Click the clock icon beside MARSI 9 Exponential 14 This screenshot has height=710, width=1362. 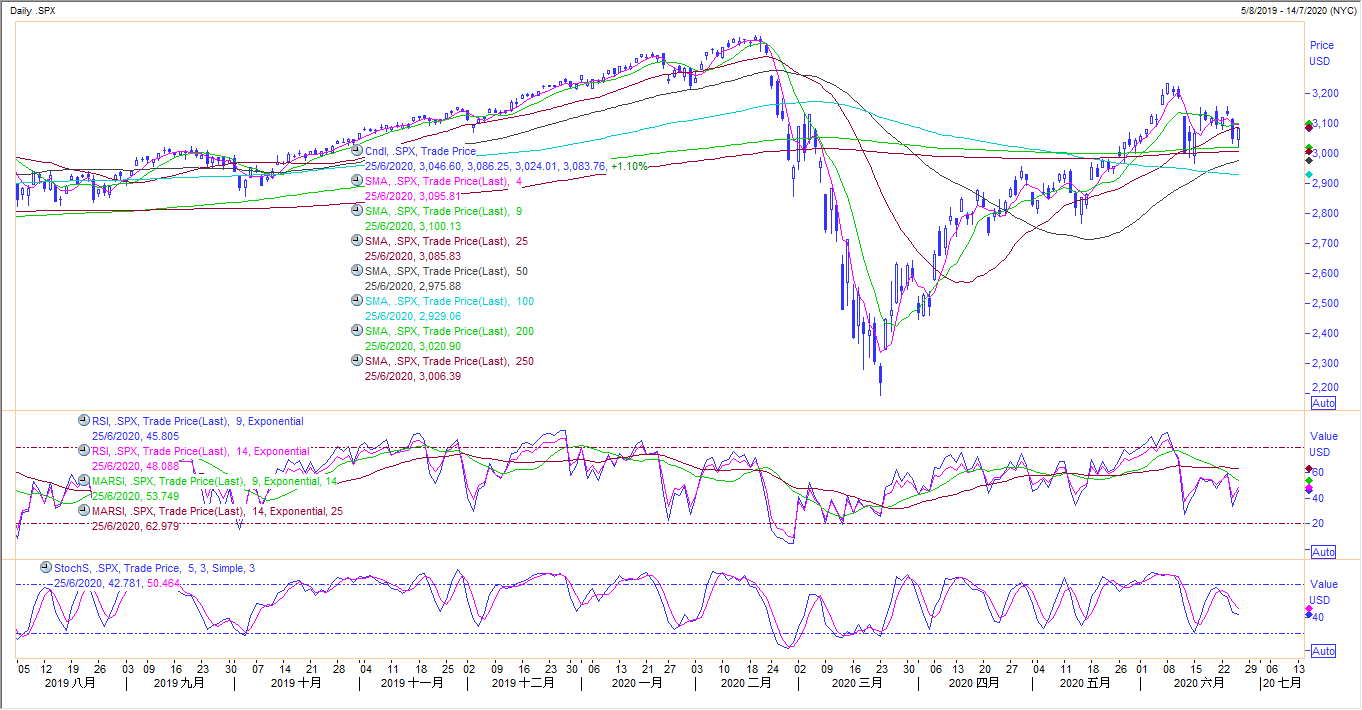pyautogui.click(x=84, y=480)
